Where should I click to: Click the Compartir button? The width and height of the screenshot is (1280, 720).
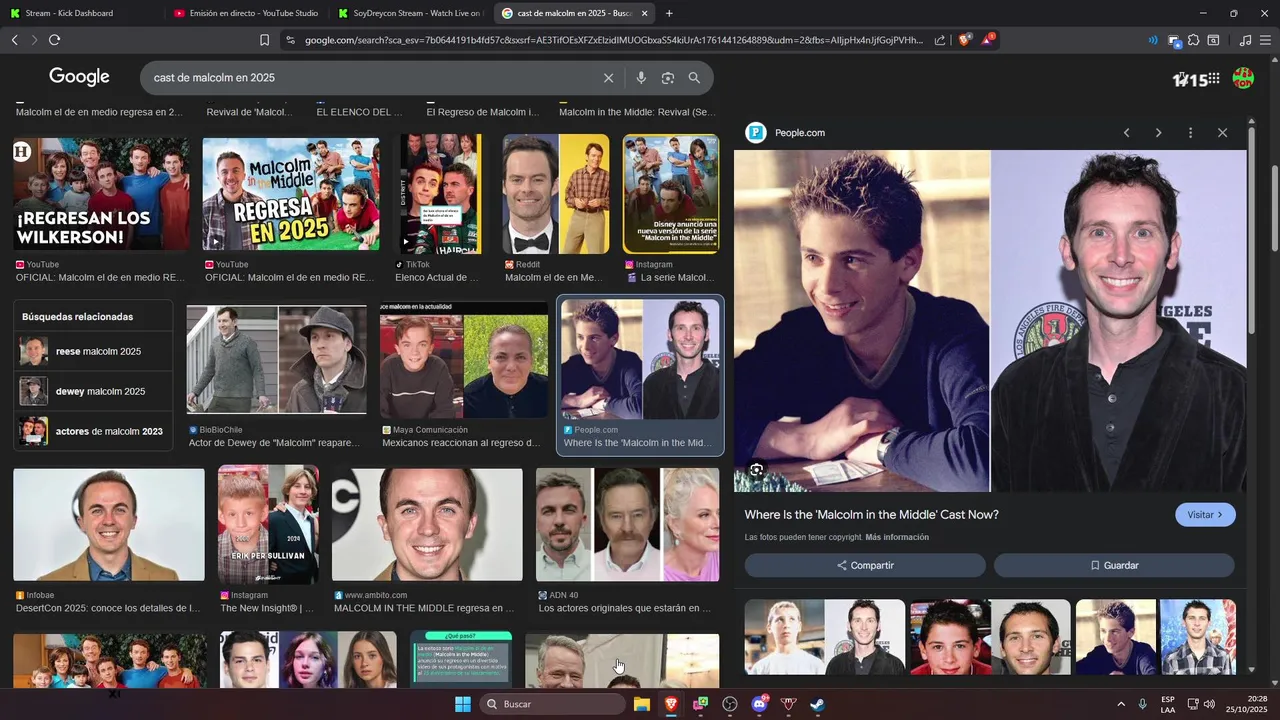click(865, 565)
